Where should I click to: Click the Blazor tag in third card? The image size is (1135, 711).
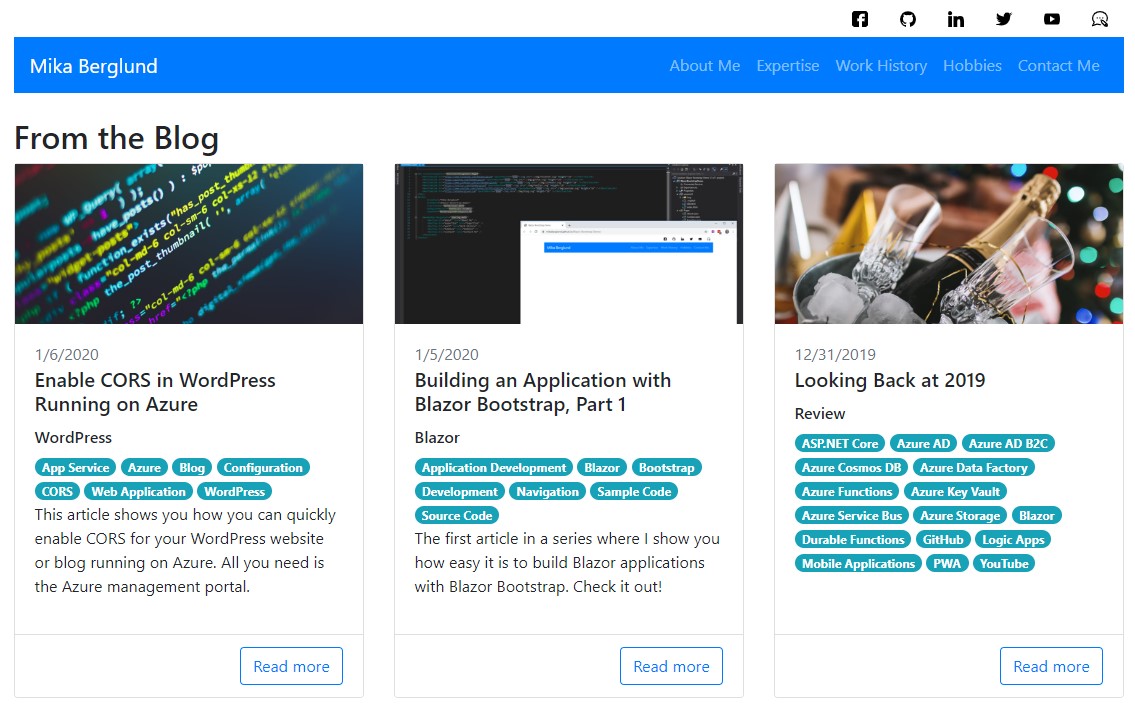point(1037,516)
